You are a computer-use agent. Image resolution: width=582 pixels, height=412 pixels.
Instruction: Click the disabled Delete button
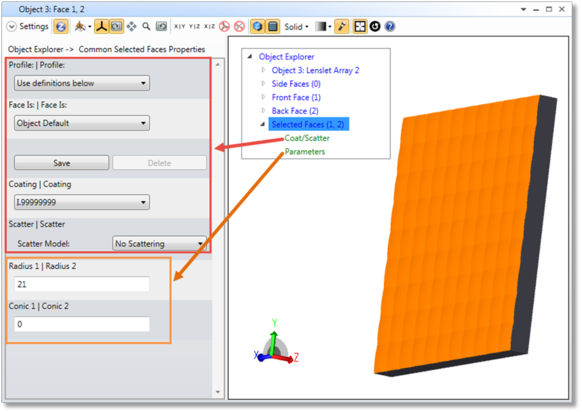tap(159, 163)
